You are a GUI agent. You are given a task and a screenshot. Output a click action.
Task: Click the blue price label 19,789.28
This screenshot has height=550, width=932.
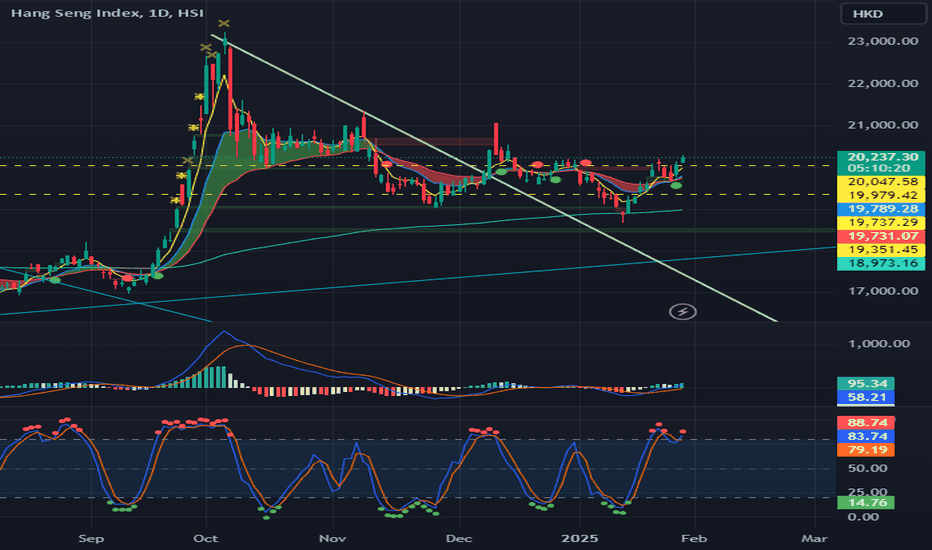883,209
